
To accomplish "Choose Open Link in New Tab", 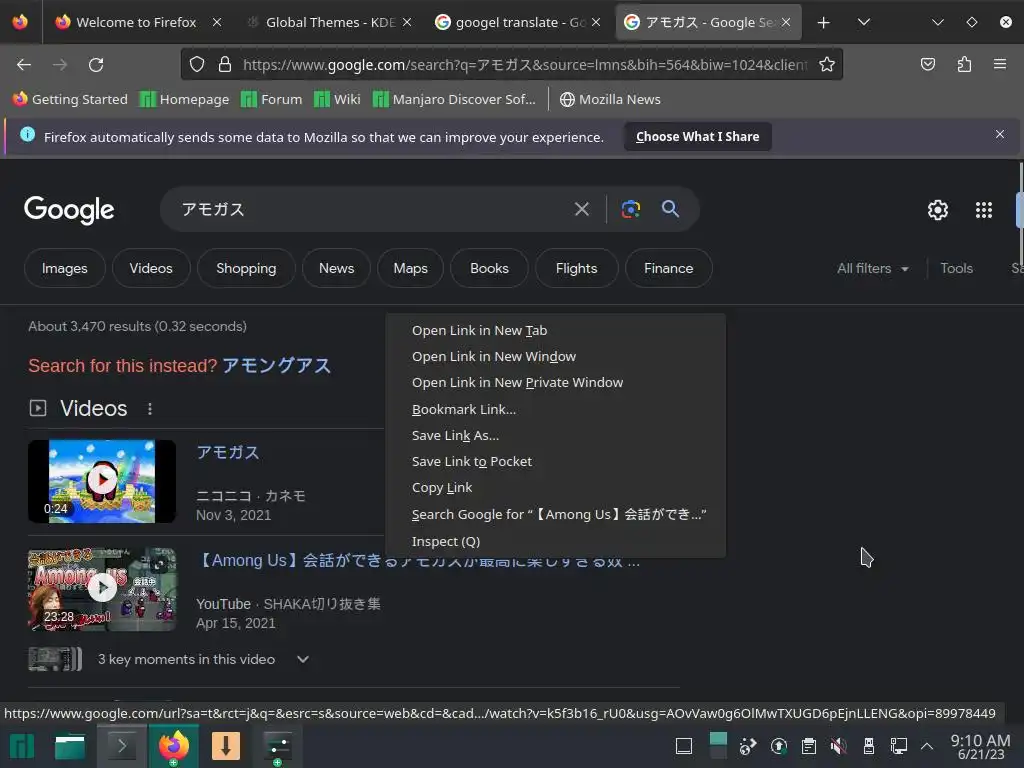I will tap(555, 330).
